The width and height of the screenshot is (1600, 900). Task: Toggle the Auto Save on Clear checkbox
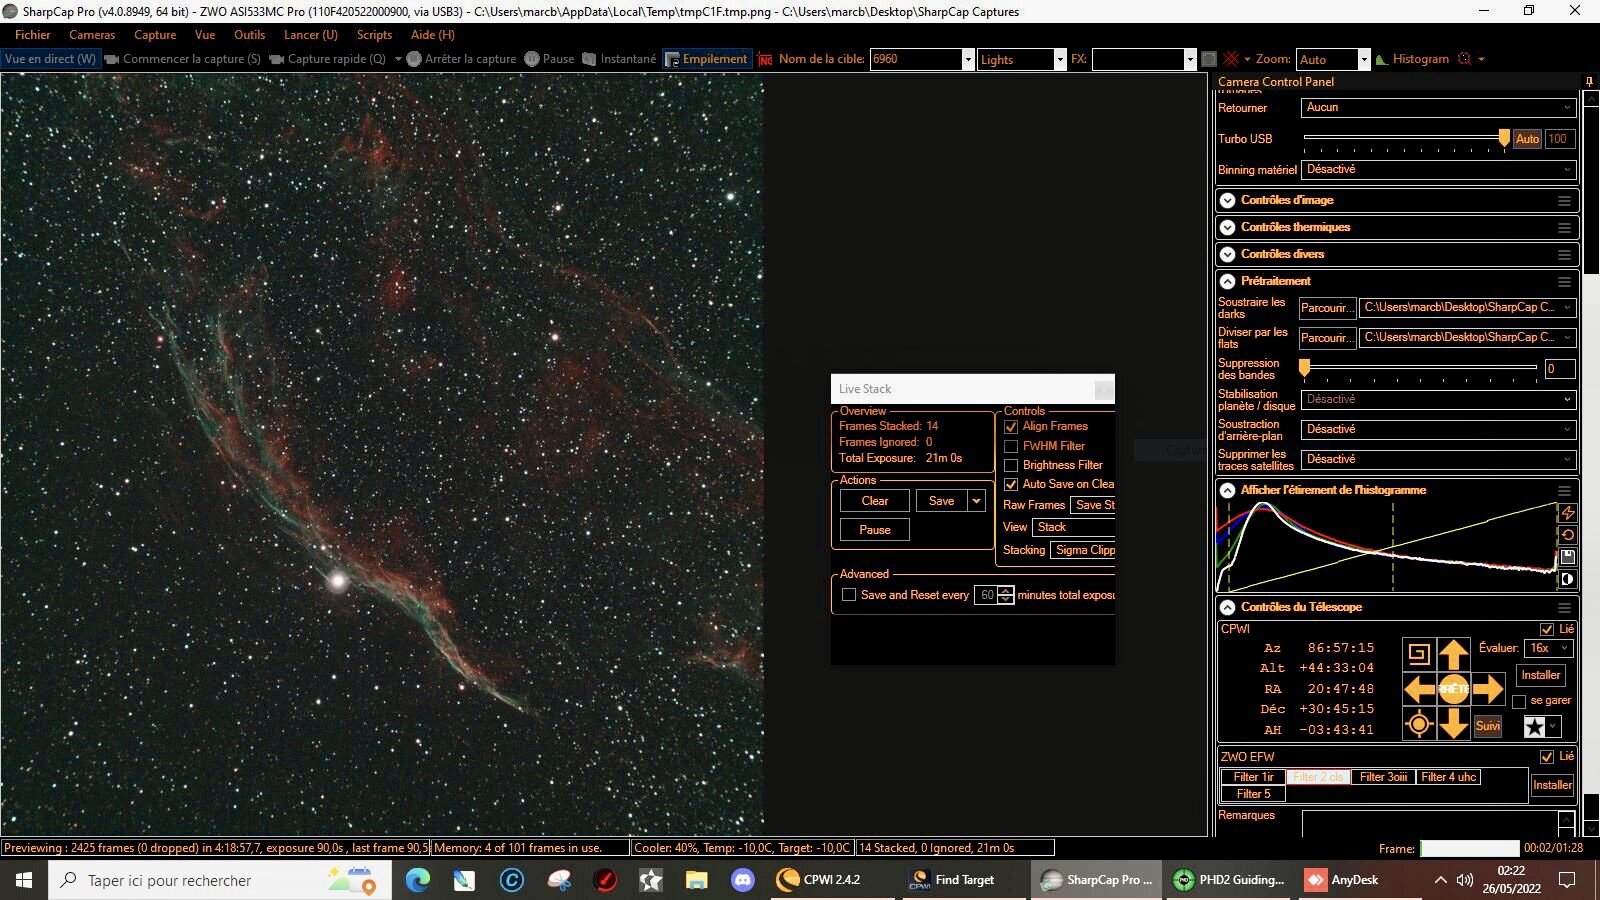[x=1011, y=484]
